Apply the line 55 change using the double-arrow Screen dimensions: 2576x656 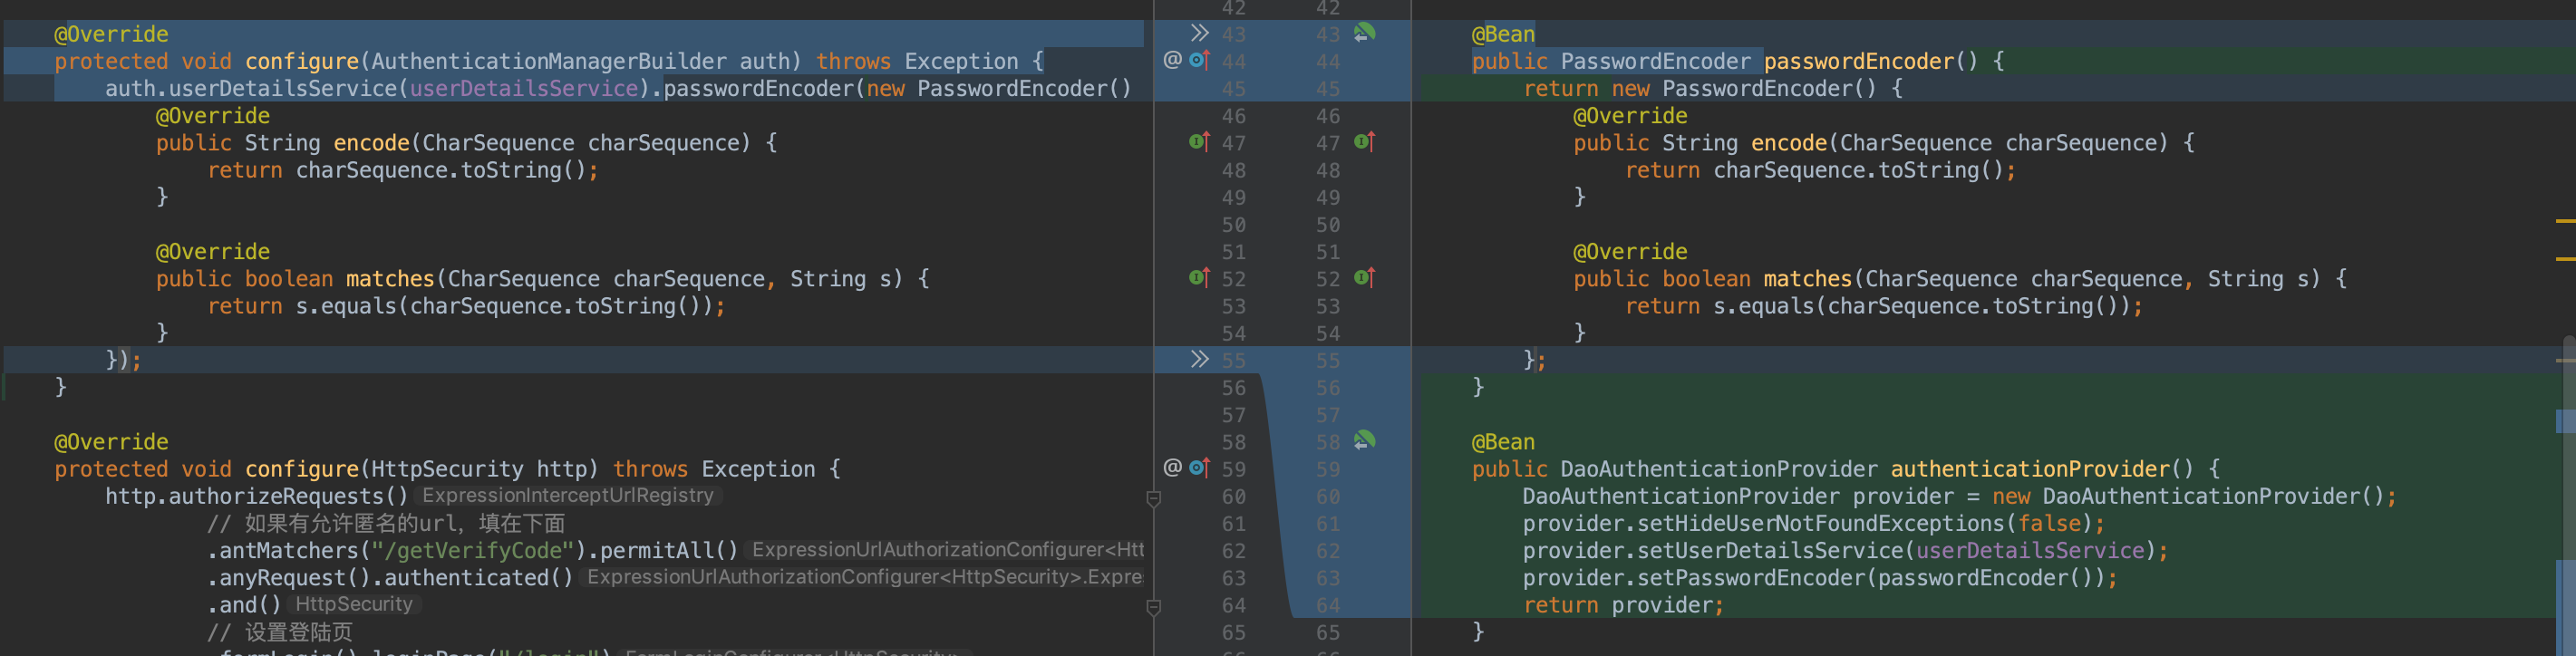tap(1199, 359)
